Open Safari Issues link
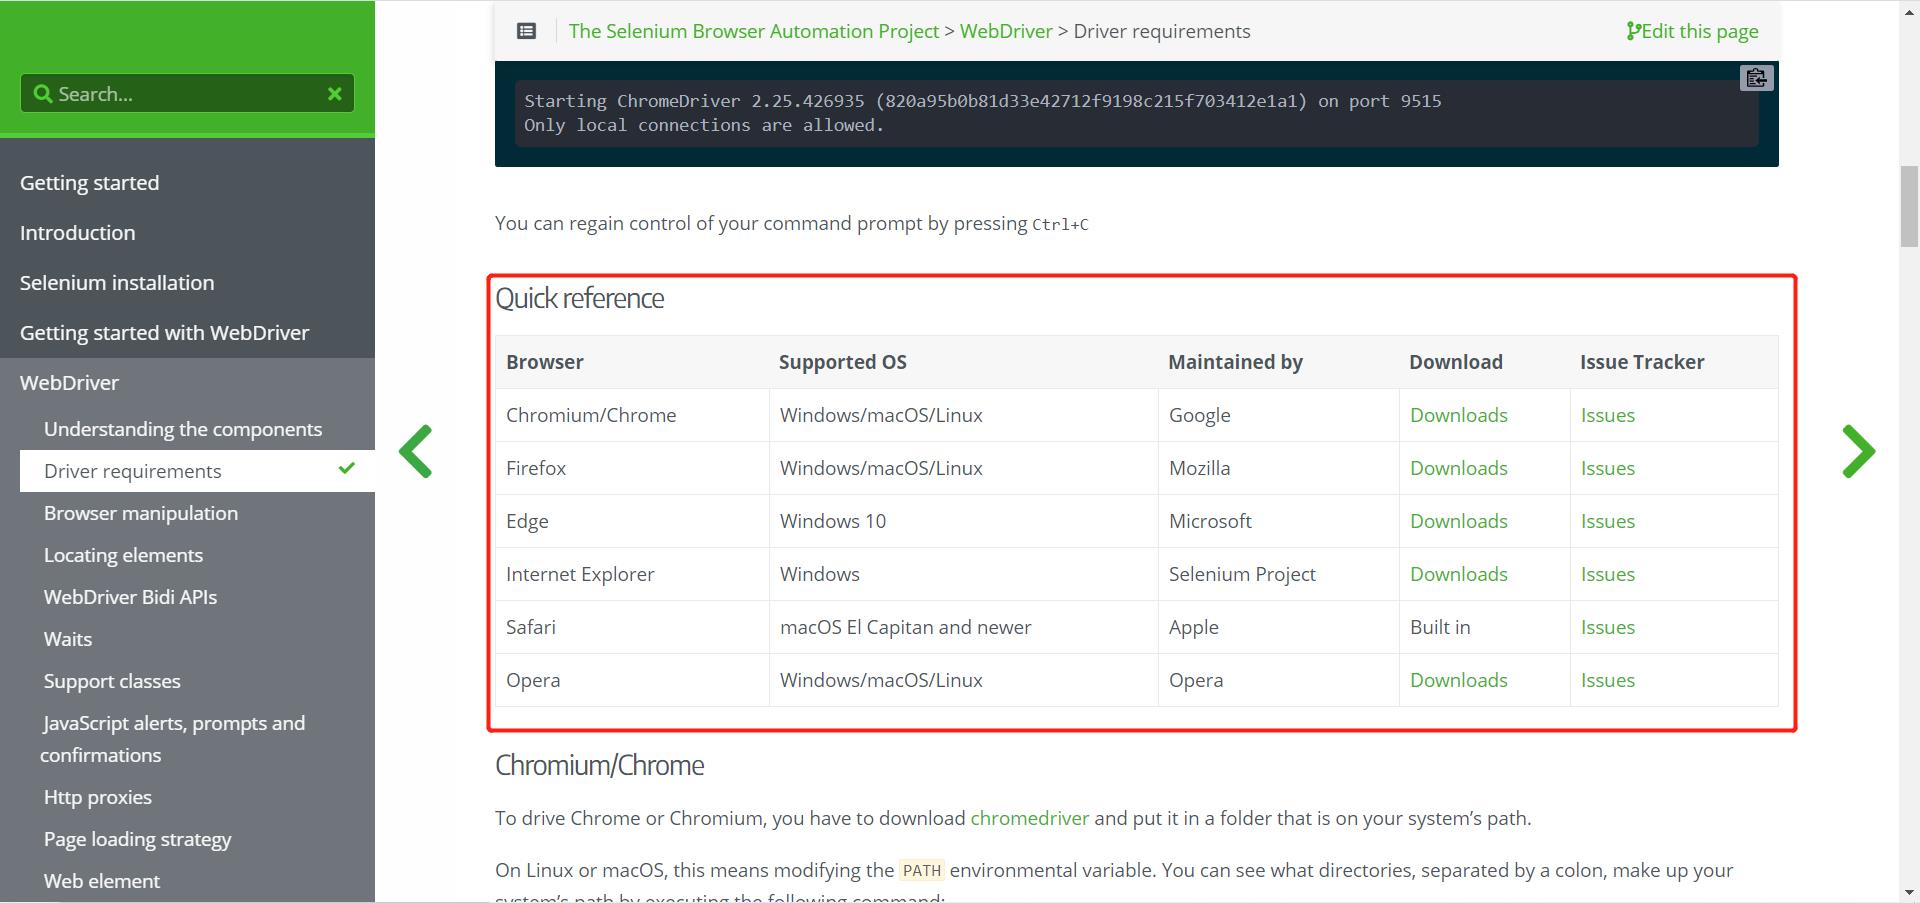 pos(1608,627)
